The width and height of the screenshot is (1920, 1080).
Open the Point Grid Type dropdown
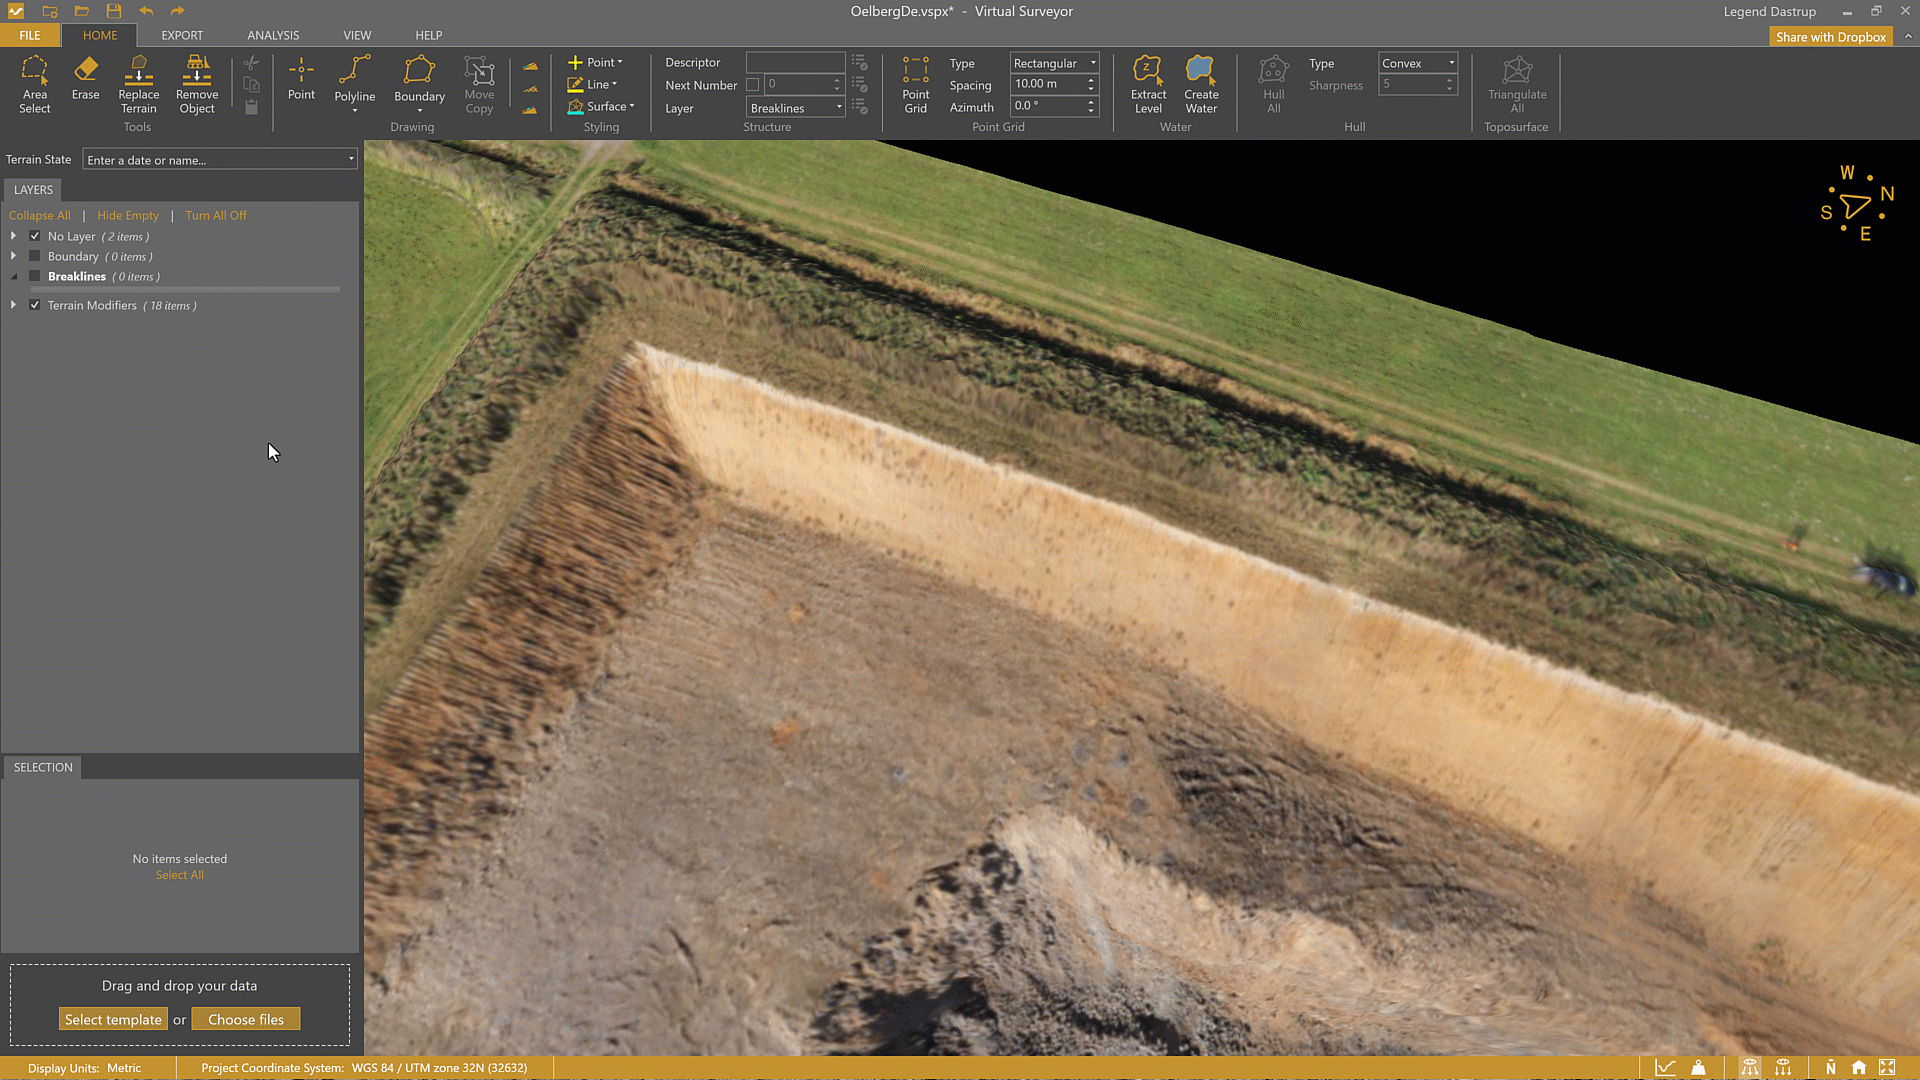1054,63
